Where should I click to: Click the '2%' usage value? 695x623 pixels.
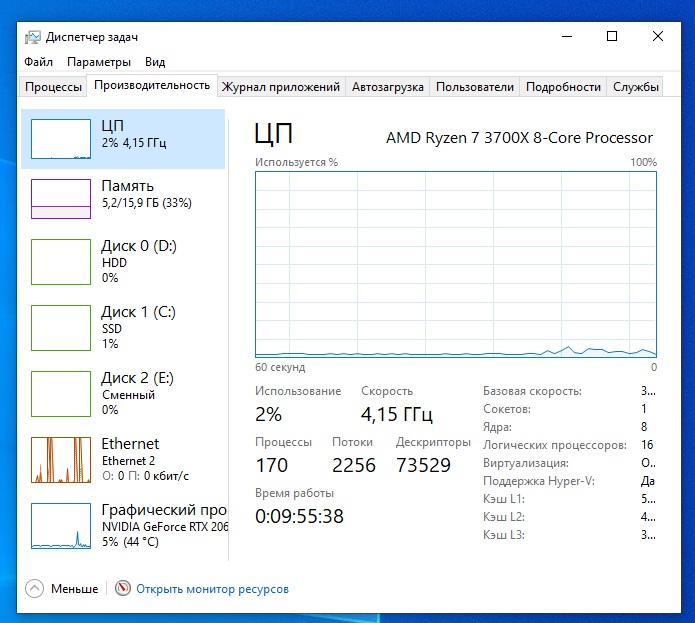(x=268, y=415)
